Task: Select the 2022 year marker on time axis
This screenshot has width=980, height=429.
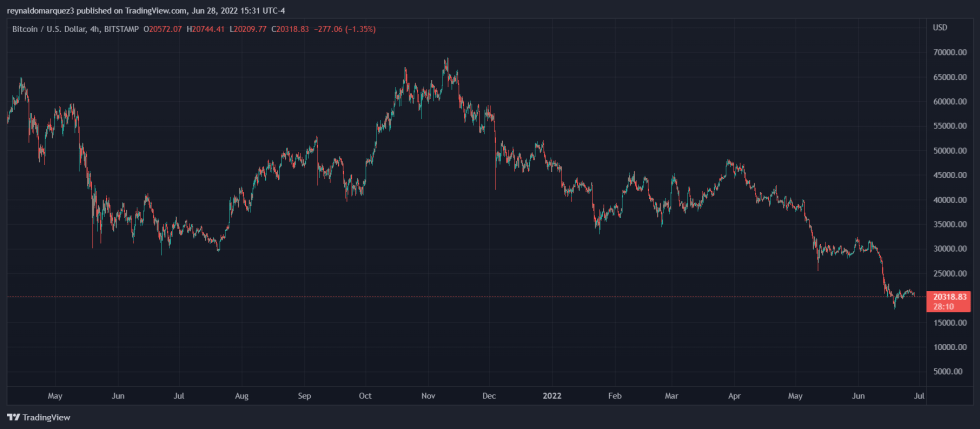Action: 549,395
